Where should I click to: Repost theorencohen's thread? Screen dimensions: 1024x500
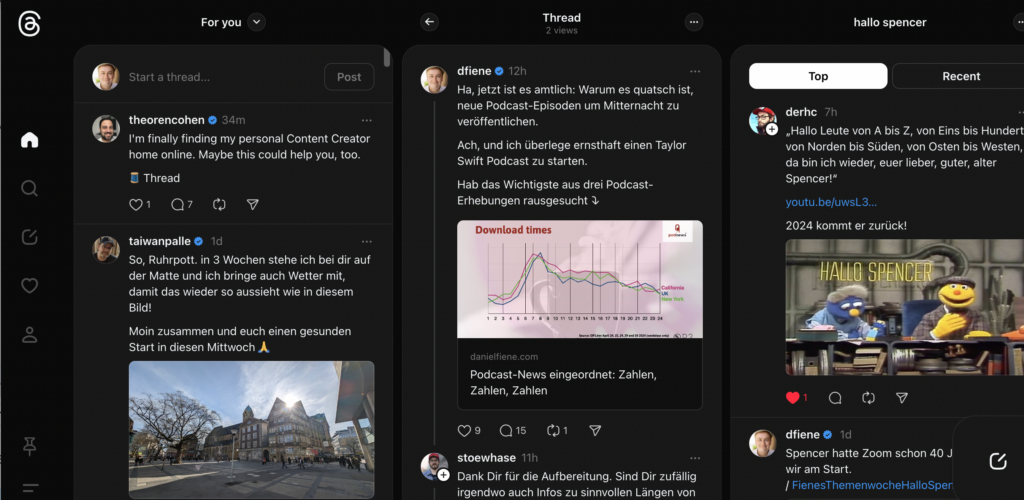point(219,204)
